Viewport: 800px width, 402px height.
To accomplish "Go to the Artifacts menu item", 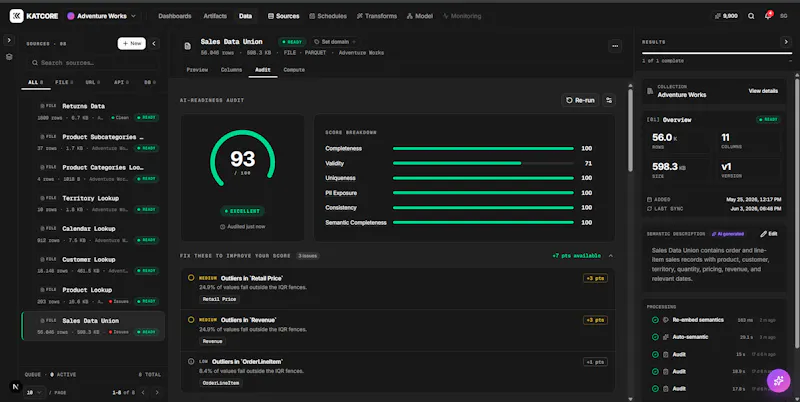I will (x=215, y=16).
